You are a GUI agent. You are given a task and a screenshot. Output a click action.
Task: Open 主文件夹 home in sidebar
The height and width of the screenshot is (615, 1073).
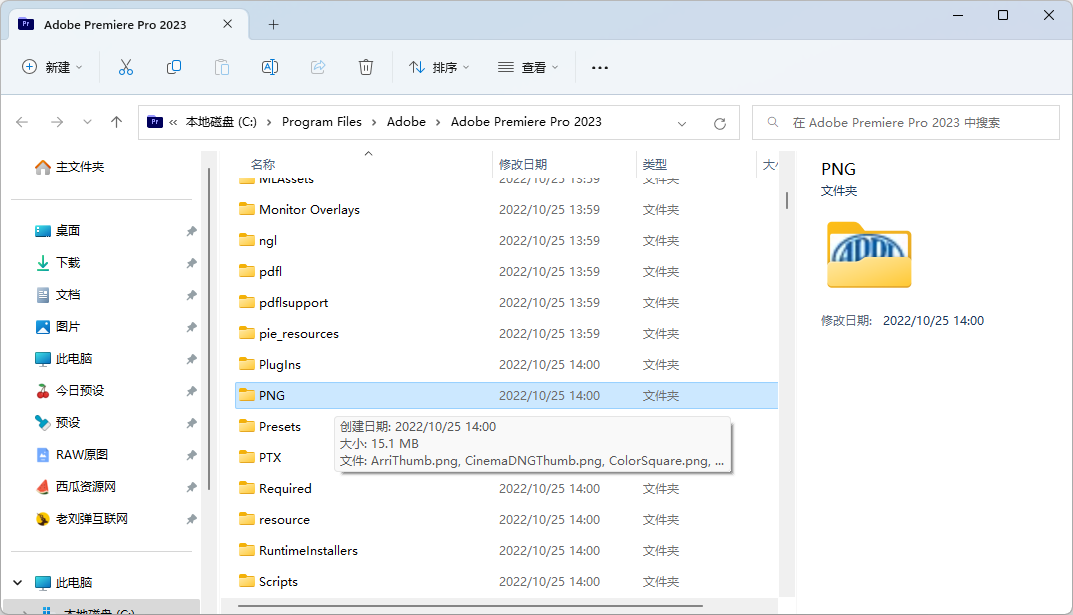70,167
